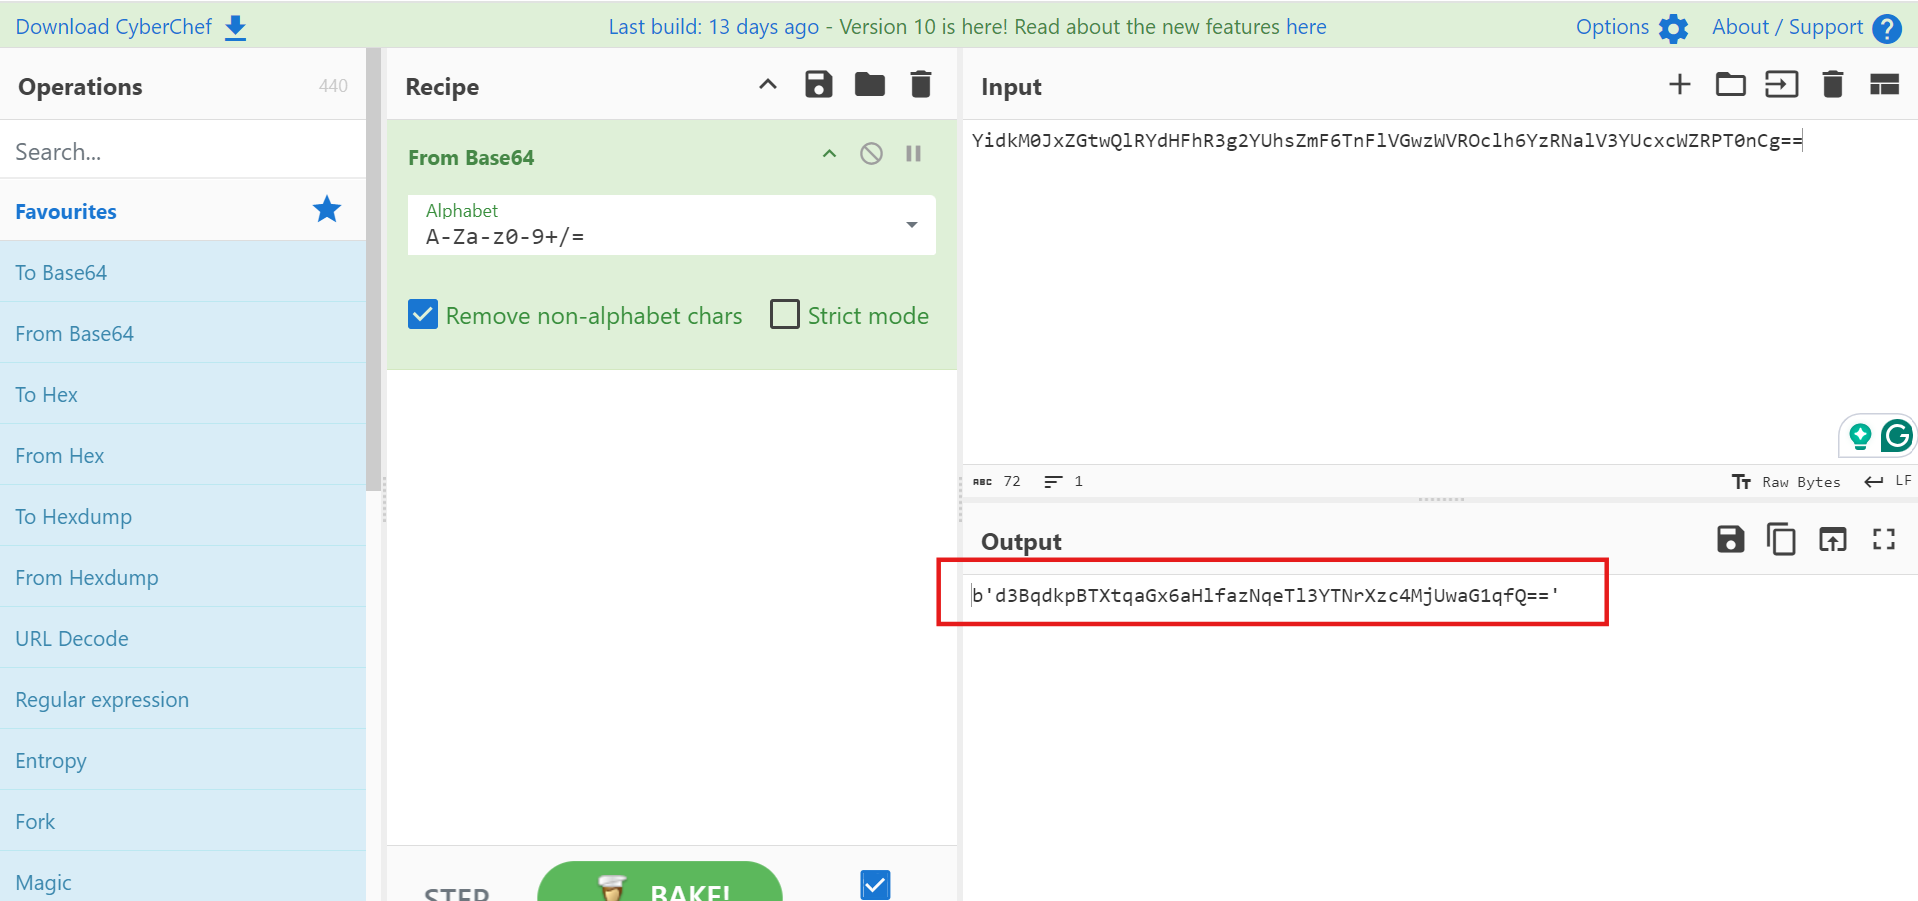
Task: Add a new input tab
Action: coord(1680,85)
